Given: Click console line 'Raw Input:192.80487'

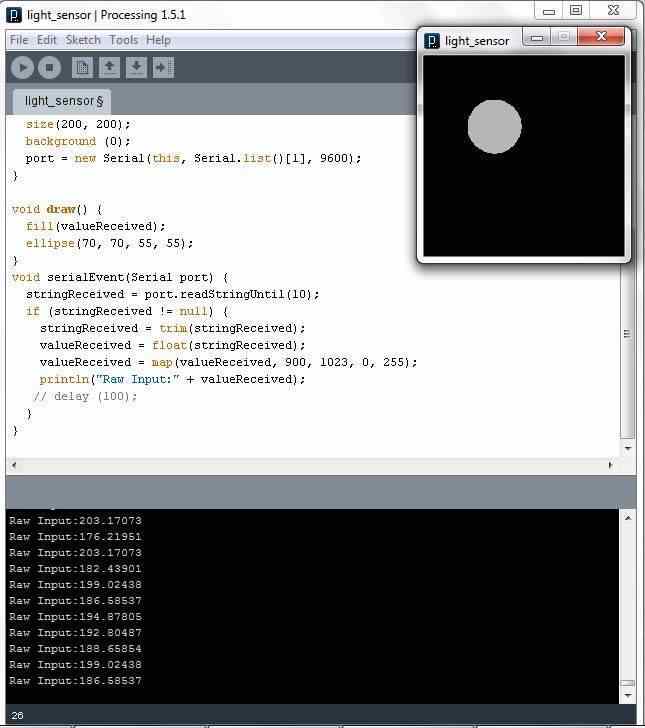Looking at the screenshot, I should click(x=75, y=633).
